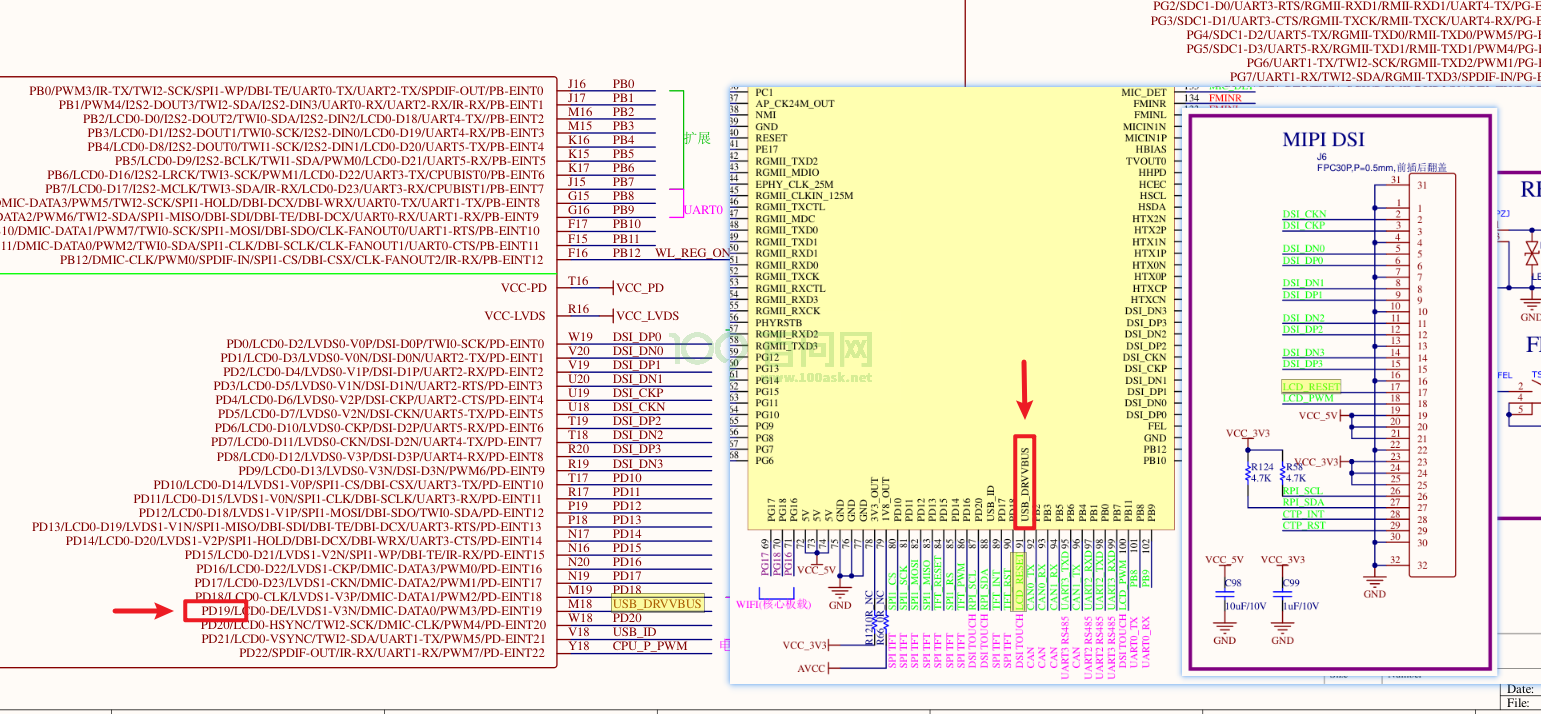Image resolution: width=1541 pixels, height=714 pixels.
Task: Click the red-boxed PD19 pin name
Action: [216, 610]
